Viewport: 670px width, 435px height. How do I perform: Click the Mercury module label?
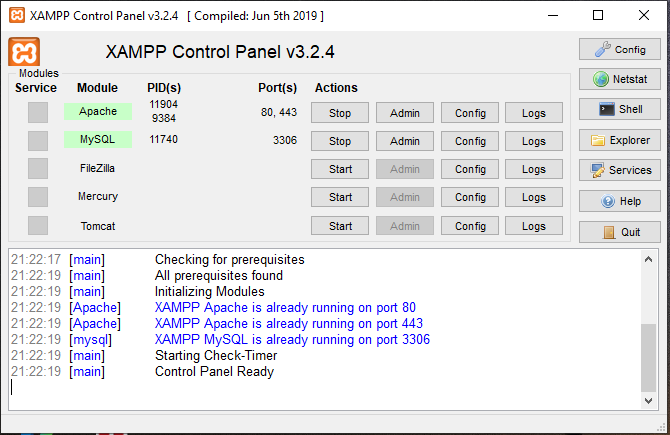98,196
